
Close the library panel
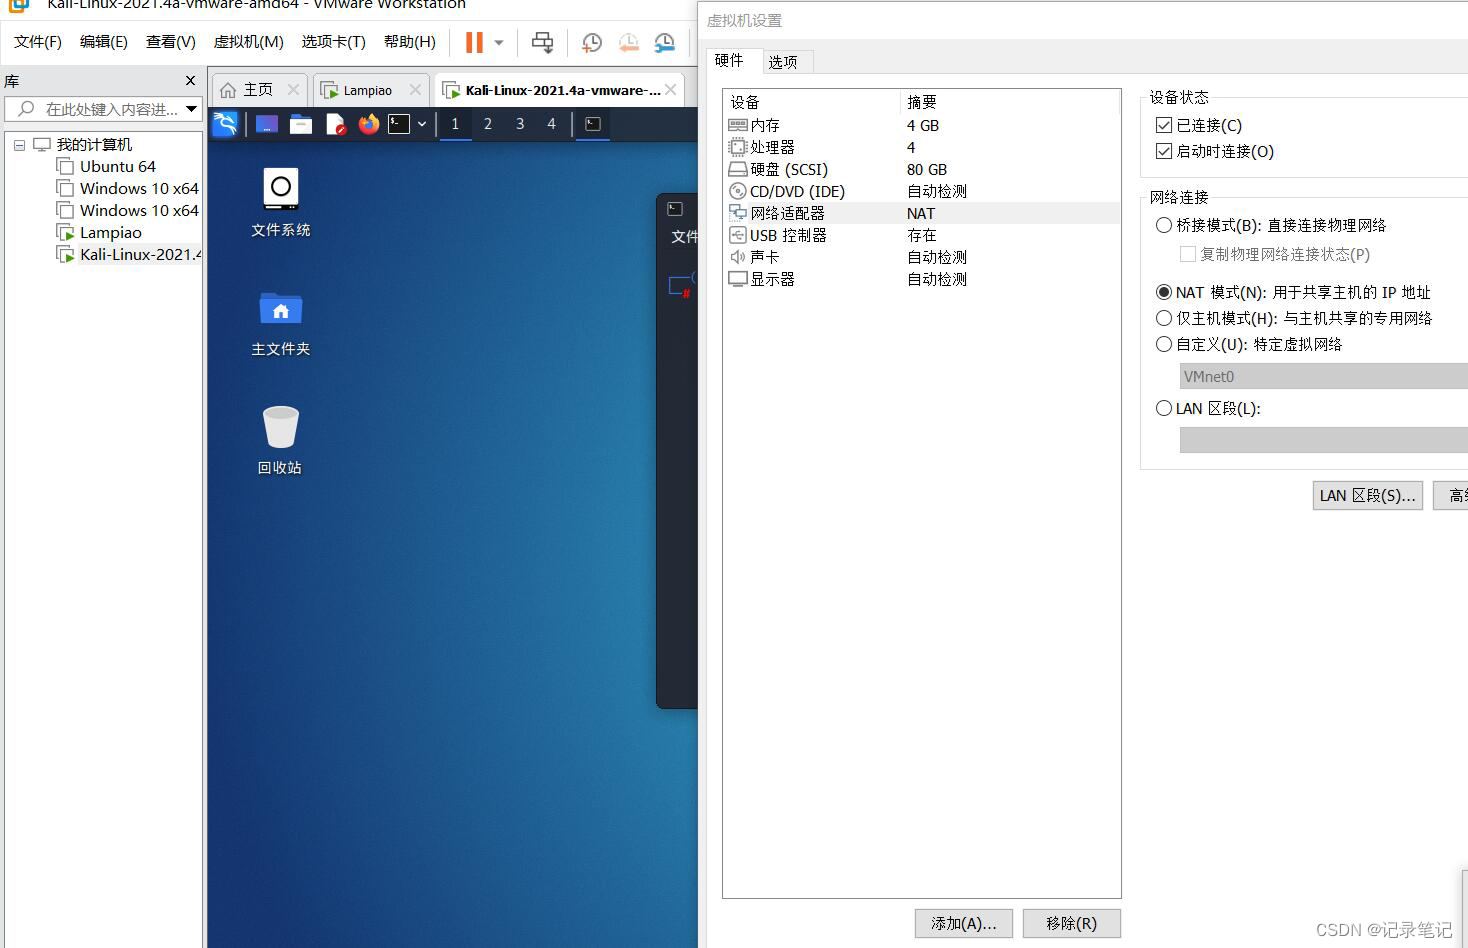coord(191,80)
